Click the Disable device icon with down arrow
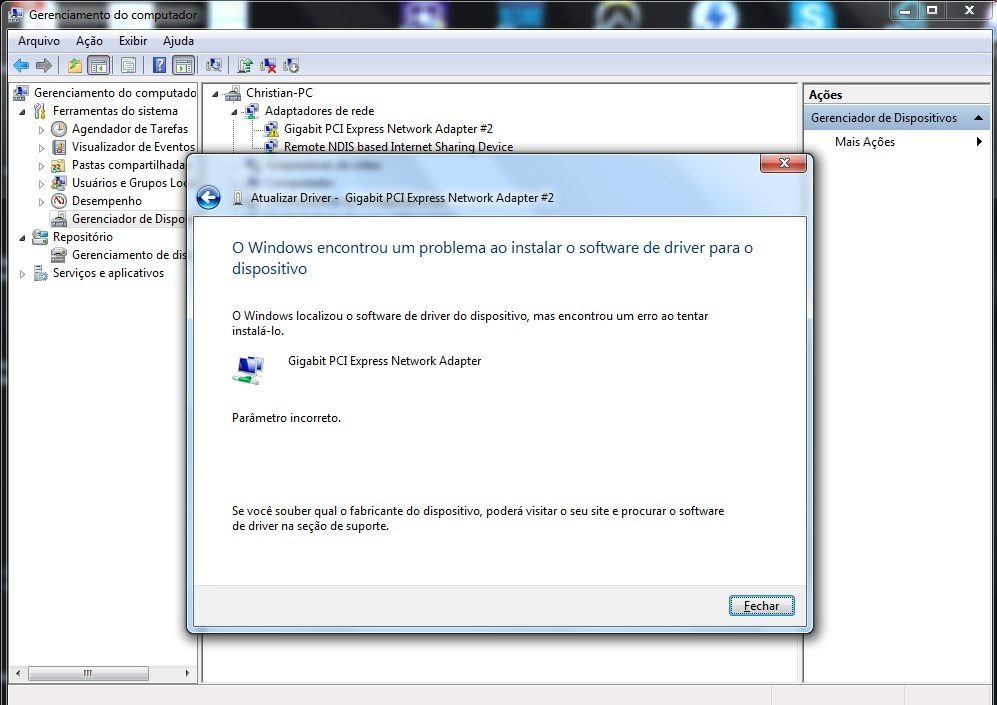This screenshot has width=997, height=705. click(x=291, y=65)
